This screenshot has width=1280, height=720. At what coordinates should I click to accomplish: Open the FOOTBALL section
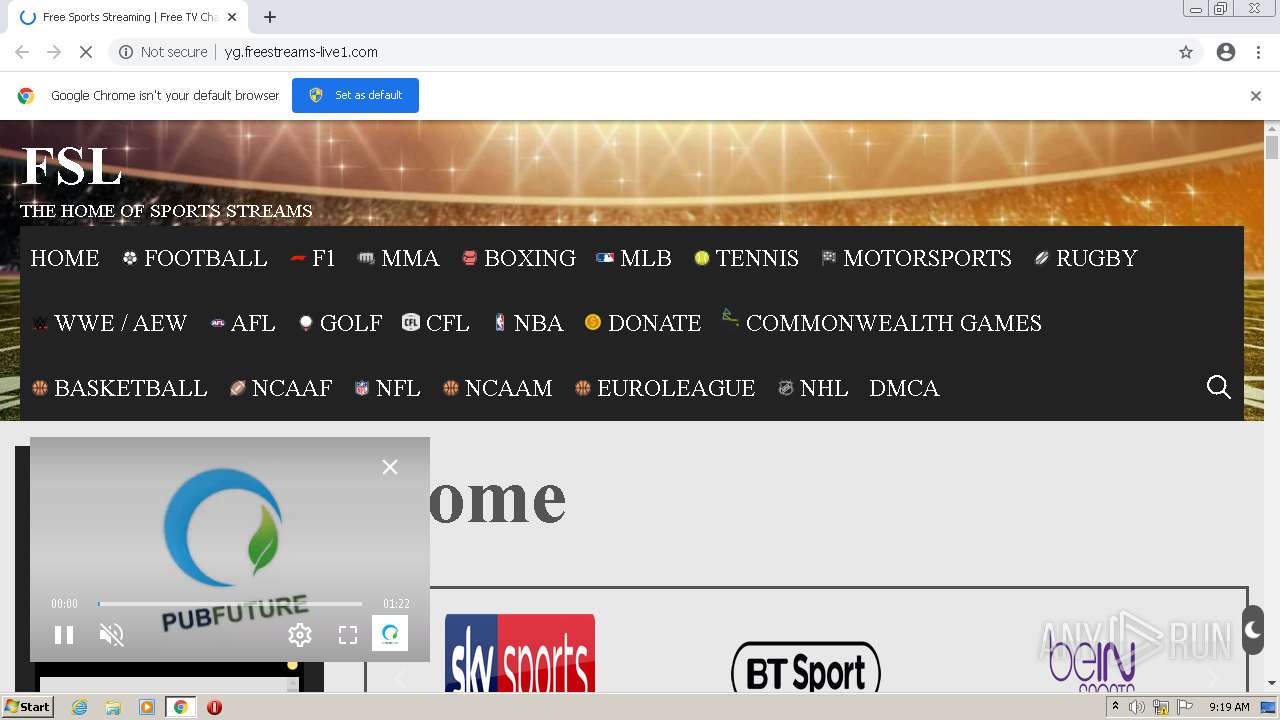(195, 258)
